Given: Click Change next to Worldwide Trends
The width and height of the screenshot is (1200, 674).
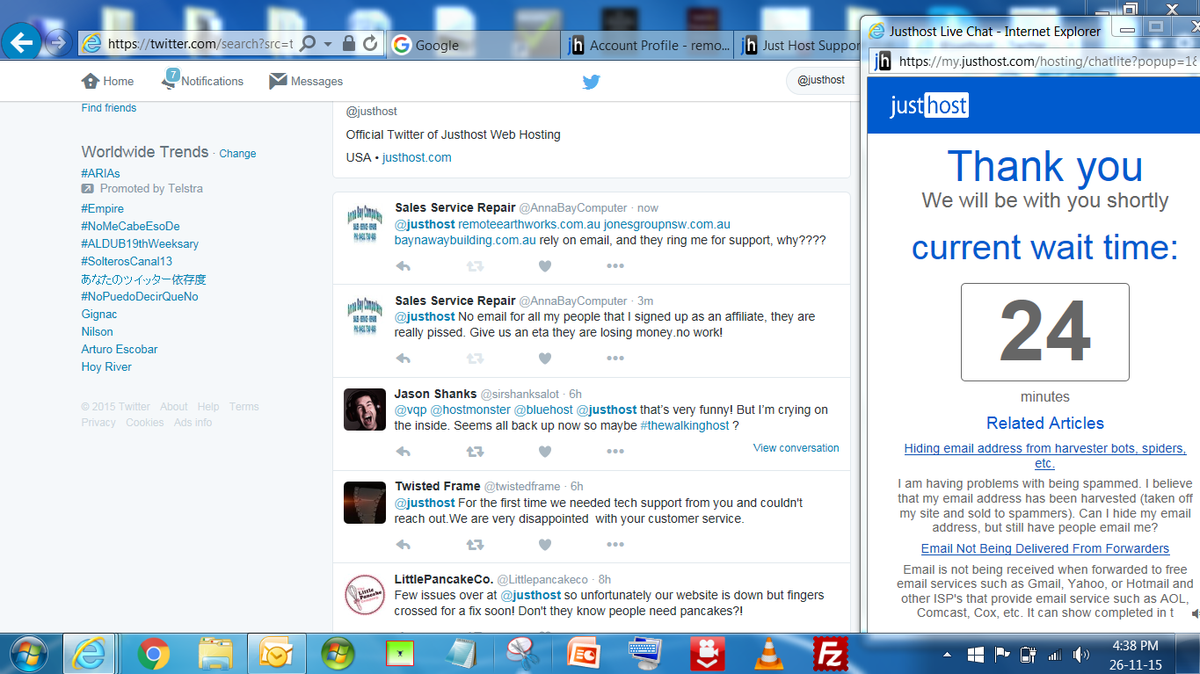Looking at the screenshot, I should [238, 154].
